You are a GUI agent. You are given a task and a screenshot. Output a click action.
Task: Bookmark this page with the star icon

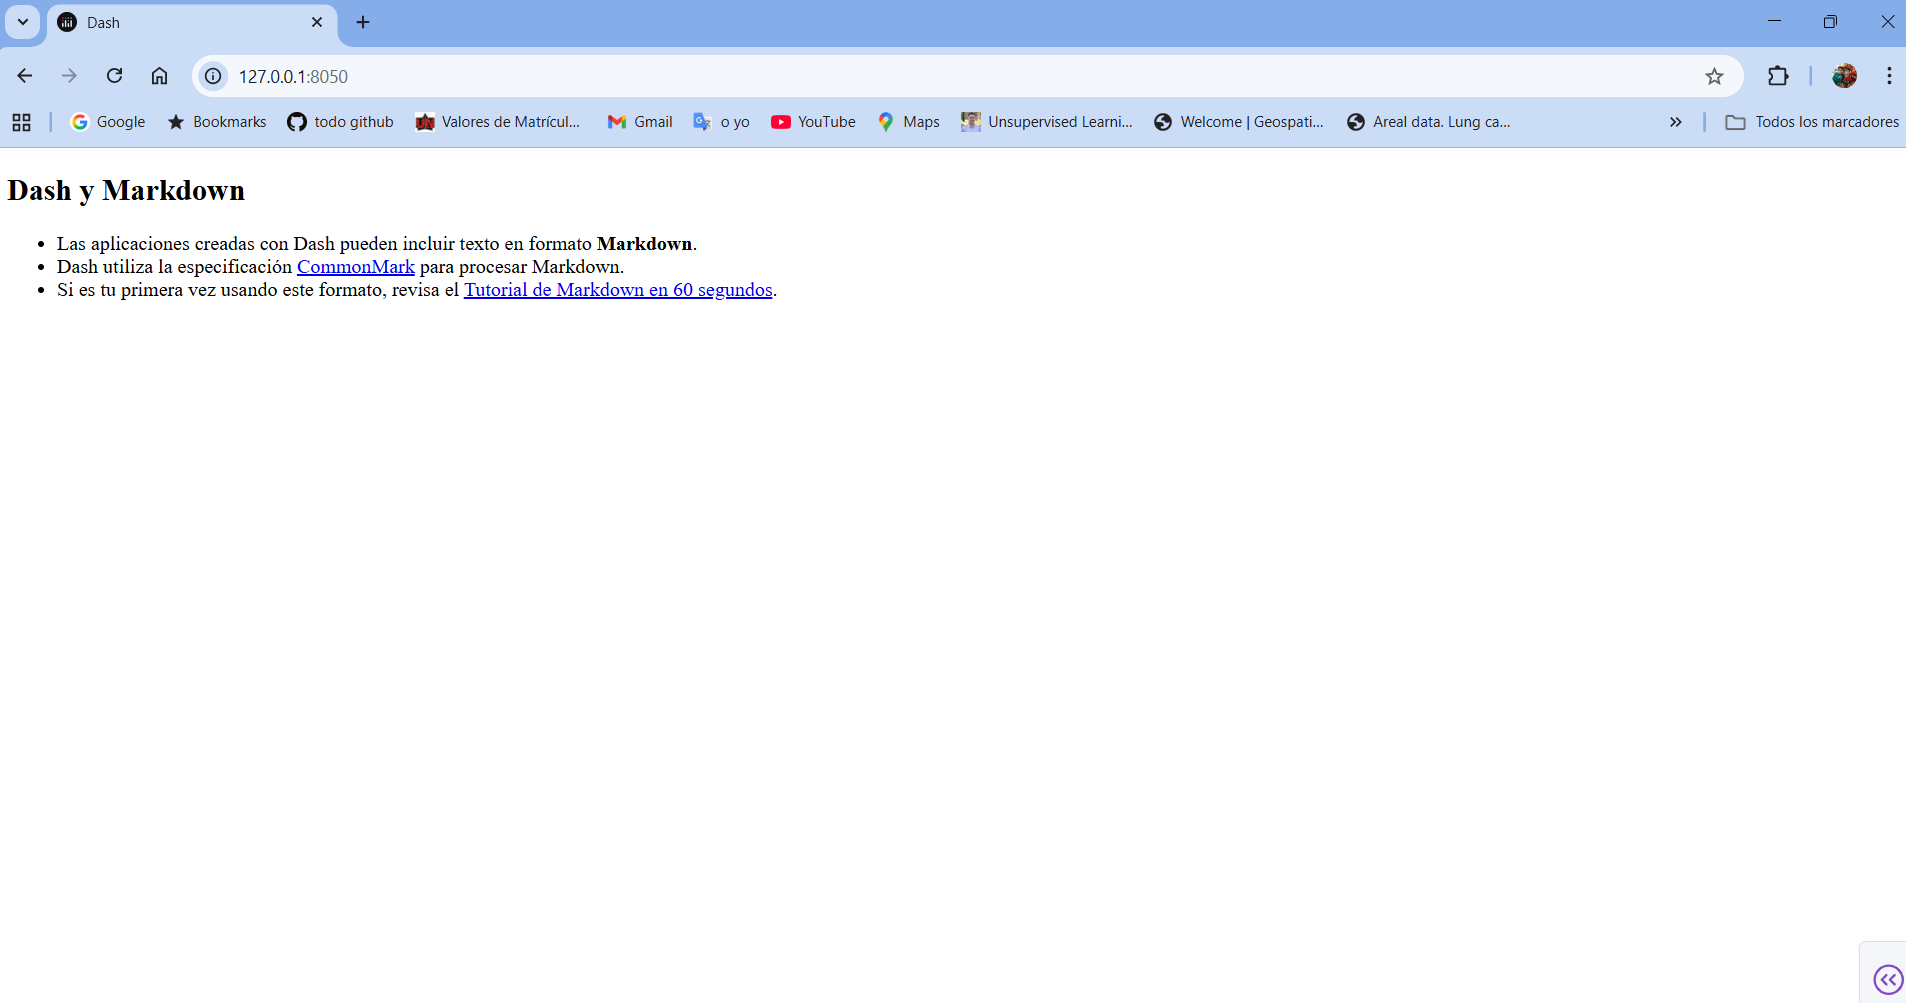click(x=1714, y=76)
